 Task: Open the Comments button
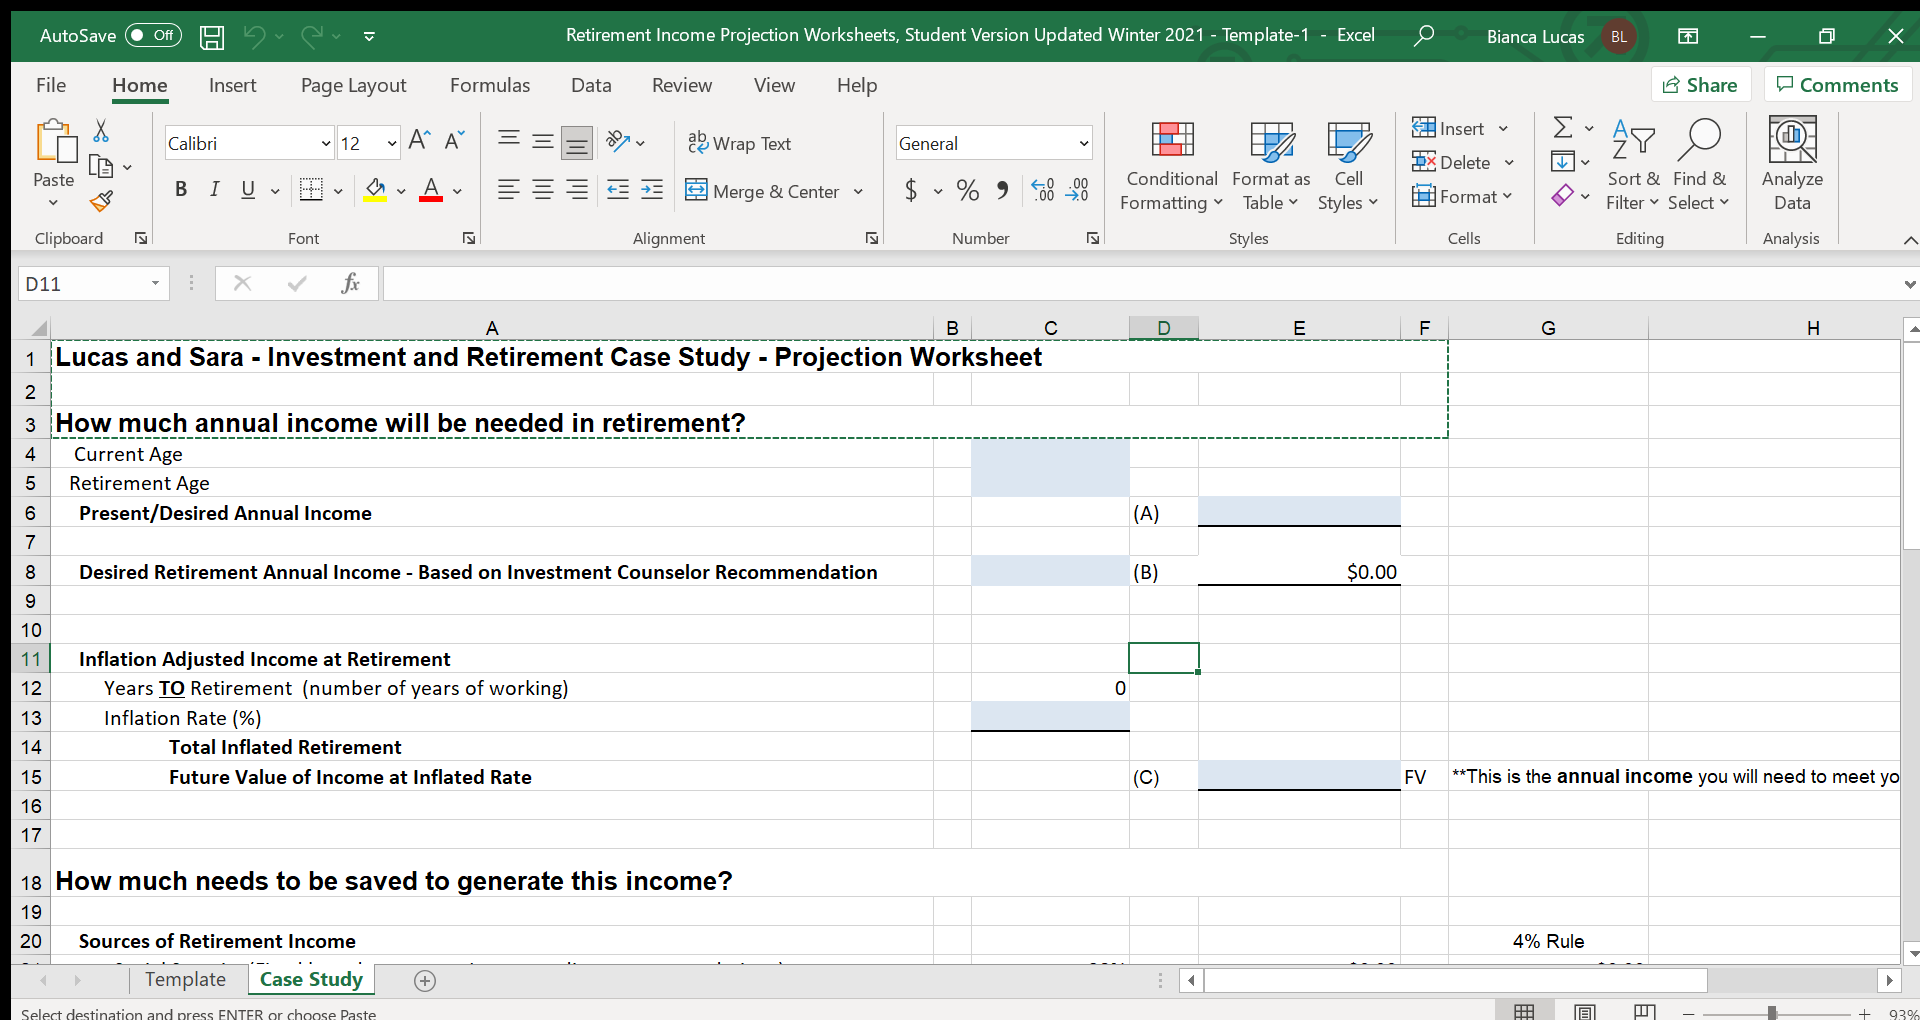[x=1838, y=86]
